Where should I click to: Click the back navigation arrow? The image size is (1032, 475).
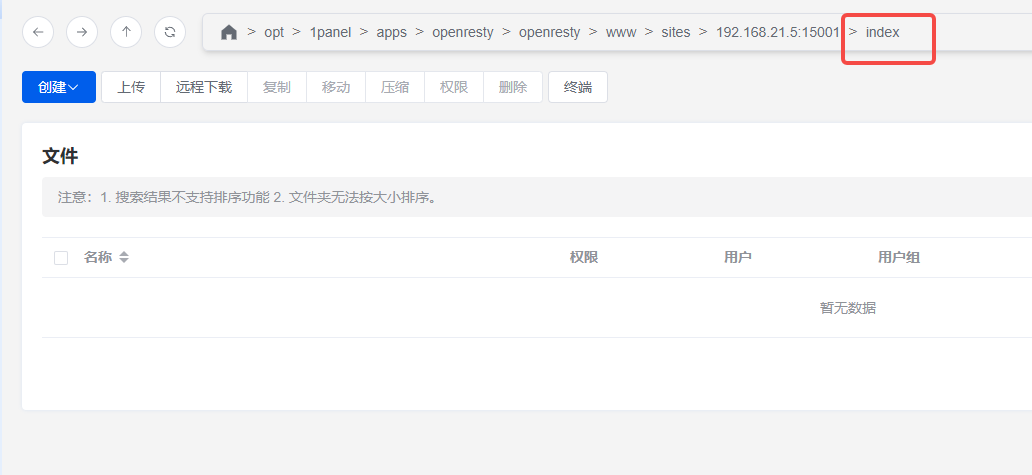click(38, 32)
